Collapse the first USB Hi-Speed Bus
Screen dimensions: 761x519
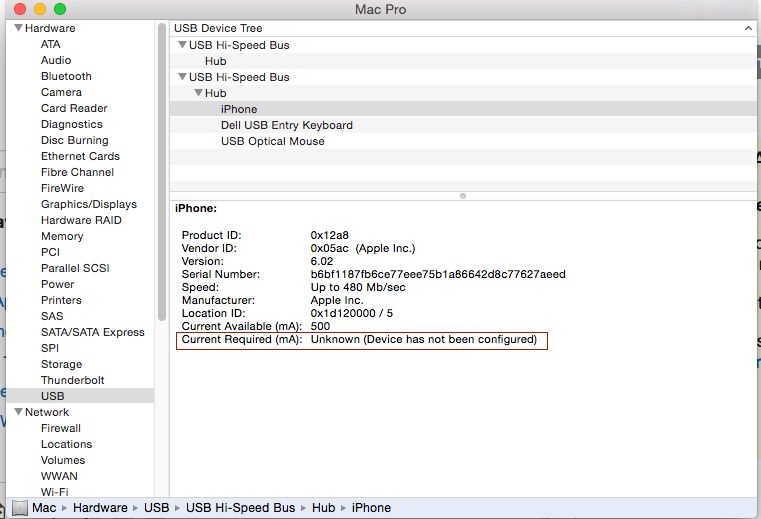point(182,45)
